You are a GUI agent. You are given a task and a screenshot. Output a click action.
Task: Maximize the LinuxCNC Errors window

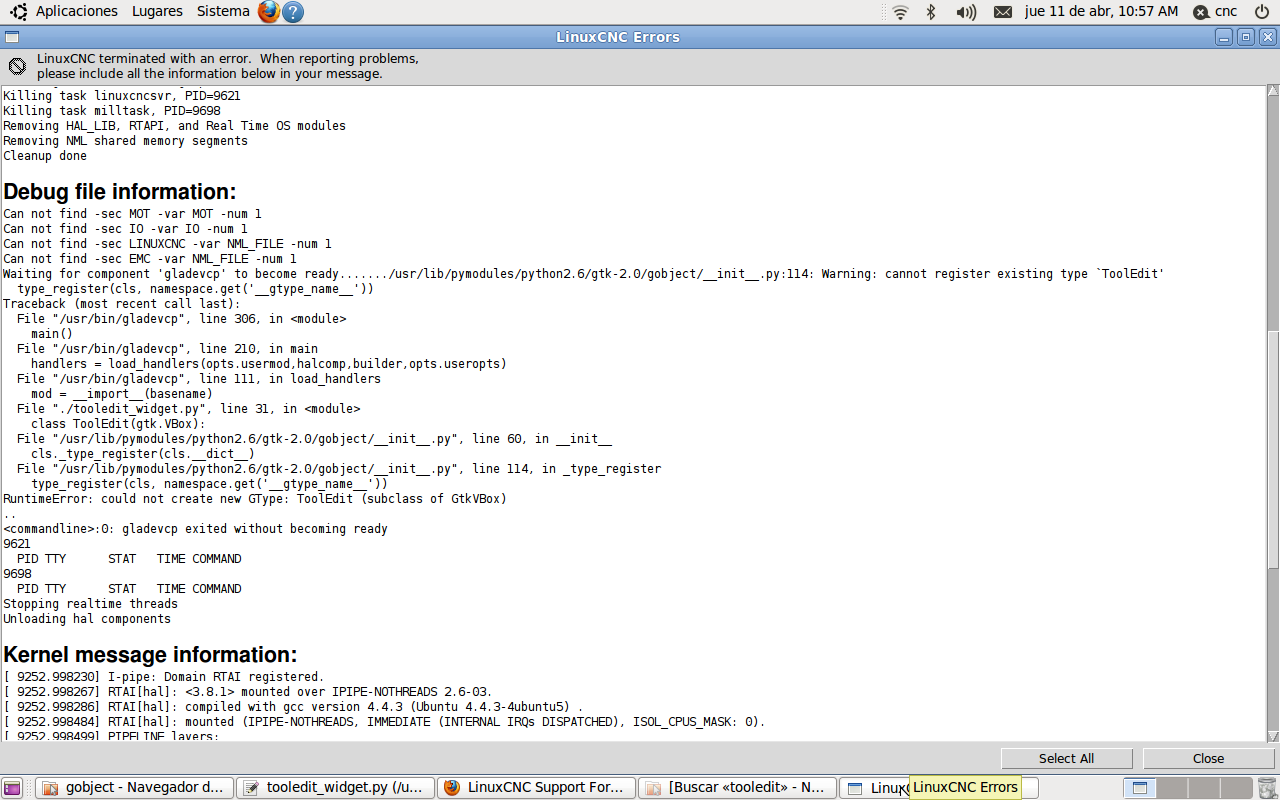coord(1245,37)
